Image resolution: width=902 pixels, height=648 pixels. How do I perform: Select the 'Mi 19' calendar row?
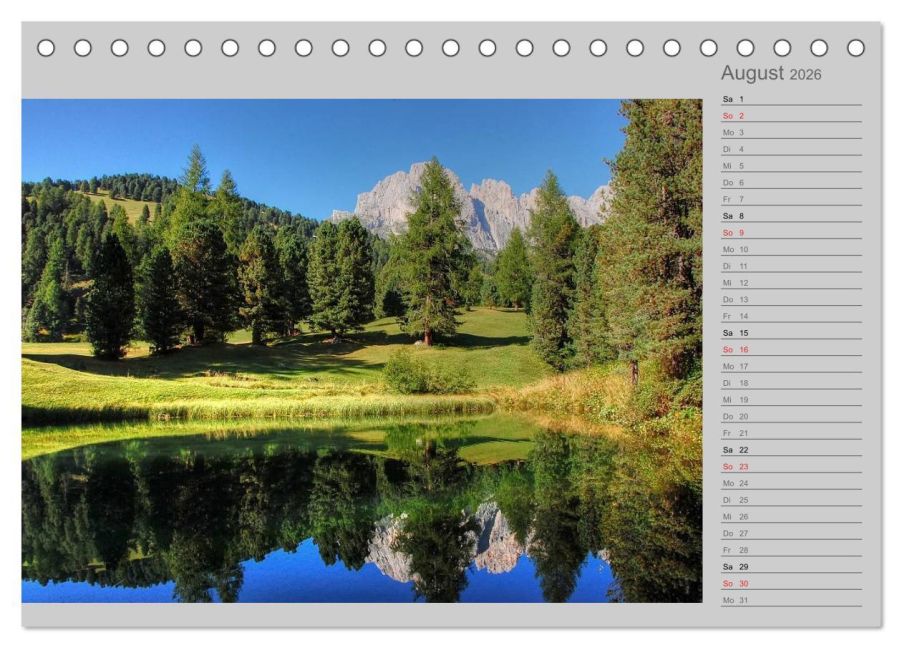click(x=792, y=399)
